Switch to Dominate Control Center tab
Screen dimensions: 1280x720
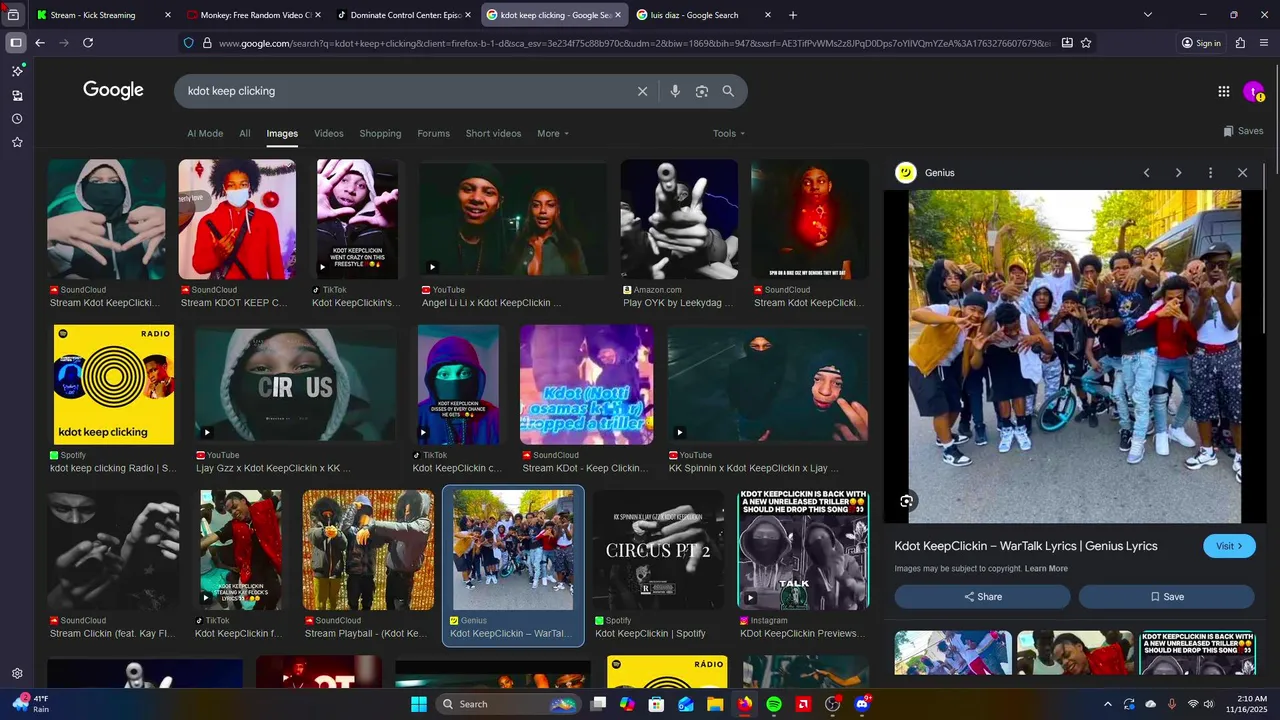(x=404, y=15)
